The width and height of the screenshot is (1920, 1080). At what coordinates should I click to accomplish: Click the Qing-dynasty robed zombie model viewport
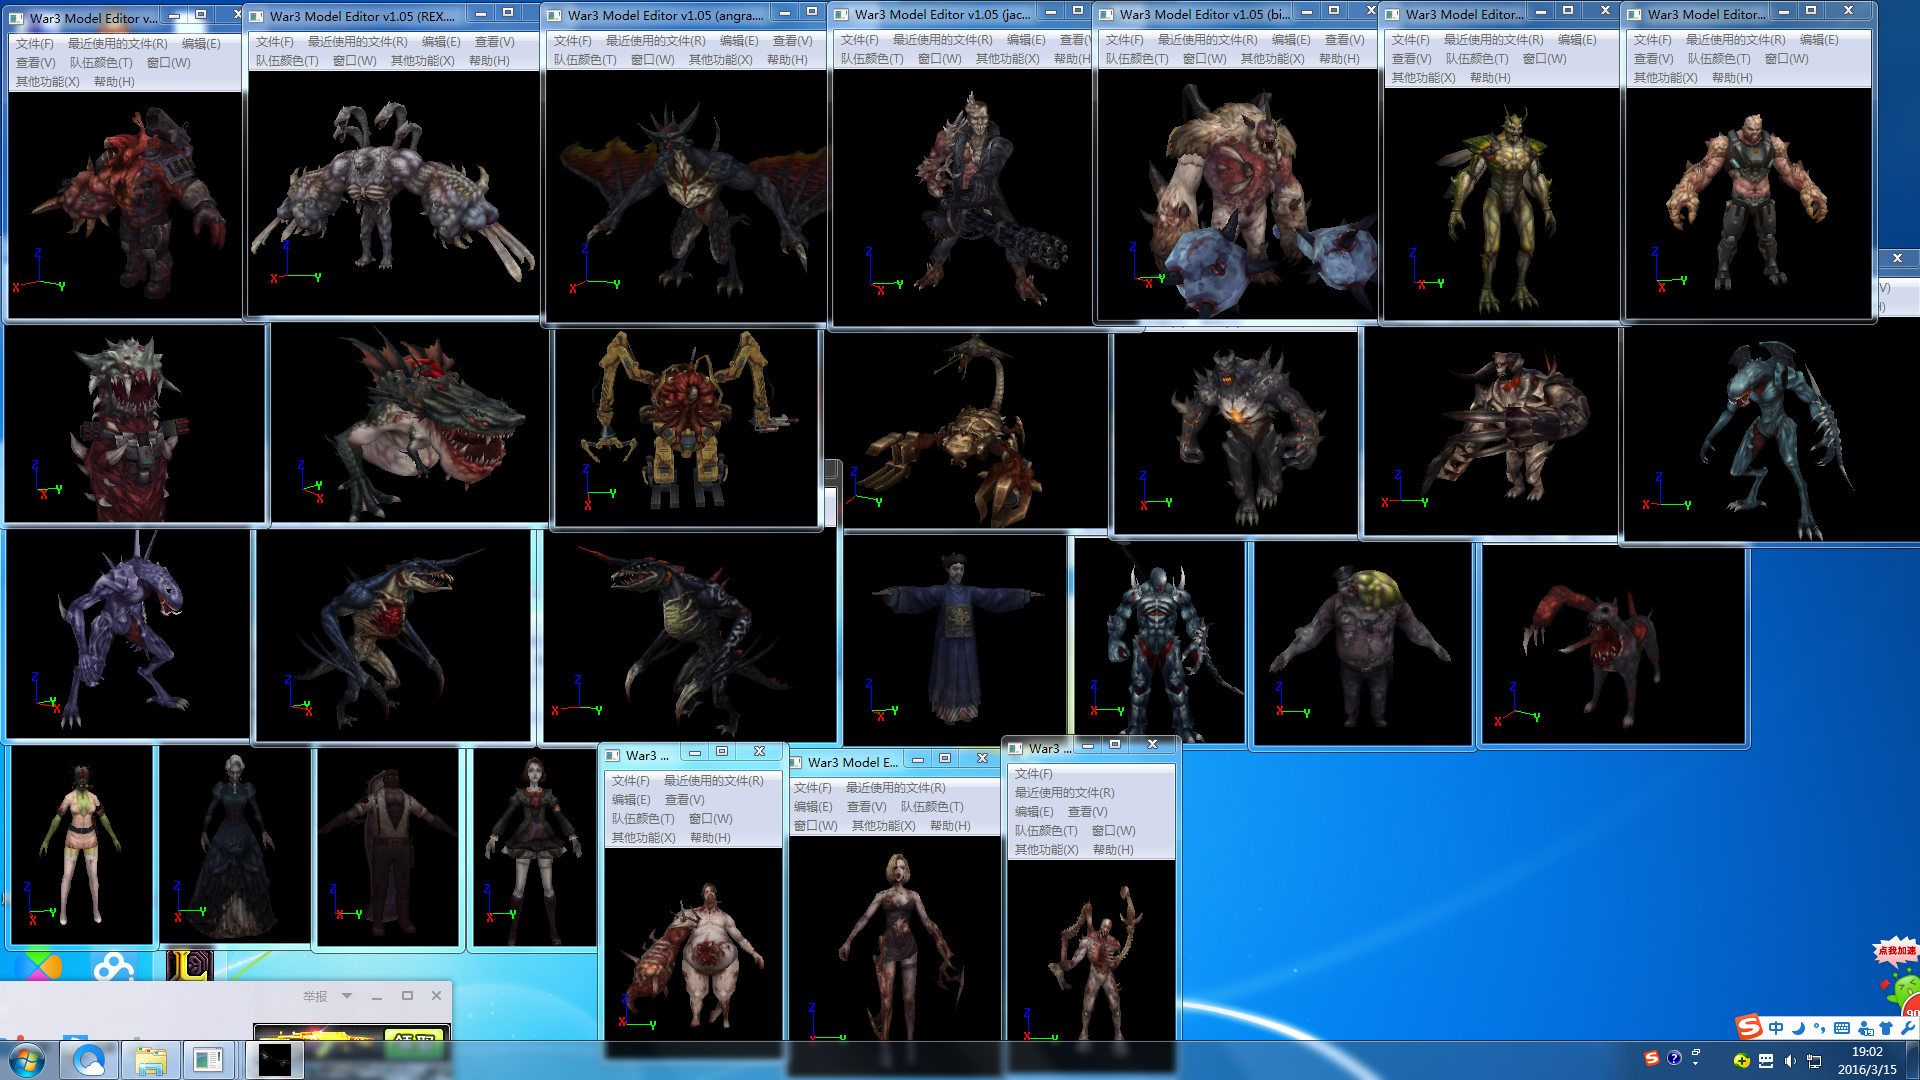tap(955, 640)
